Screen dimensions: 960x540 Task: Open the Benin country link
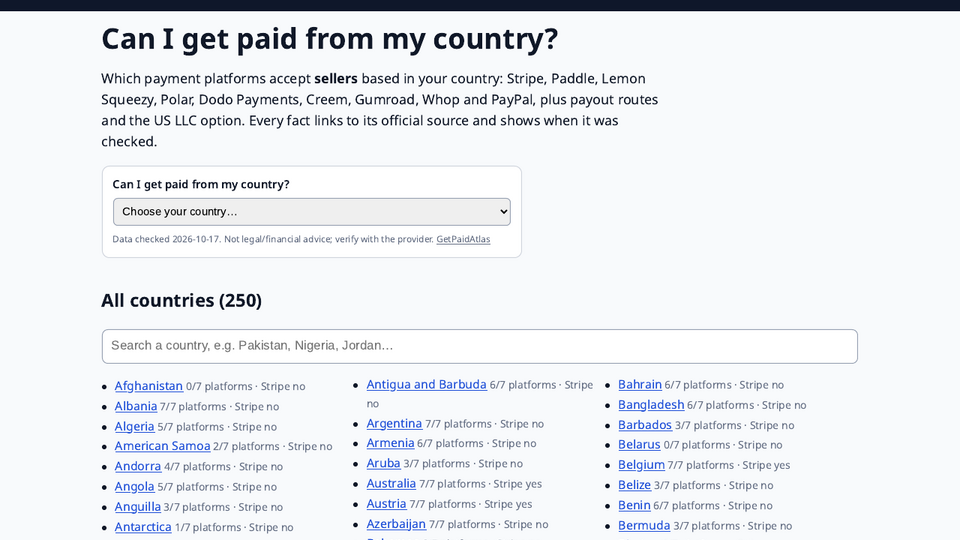click(x=634, y=505)
